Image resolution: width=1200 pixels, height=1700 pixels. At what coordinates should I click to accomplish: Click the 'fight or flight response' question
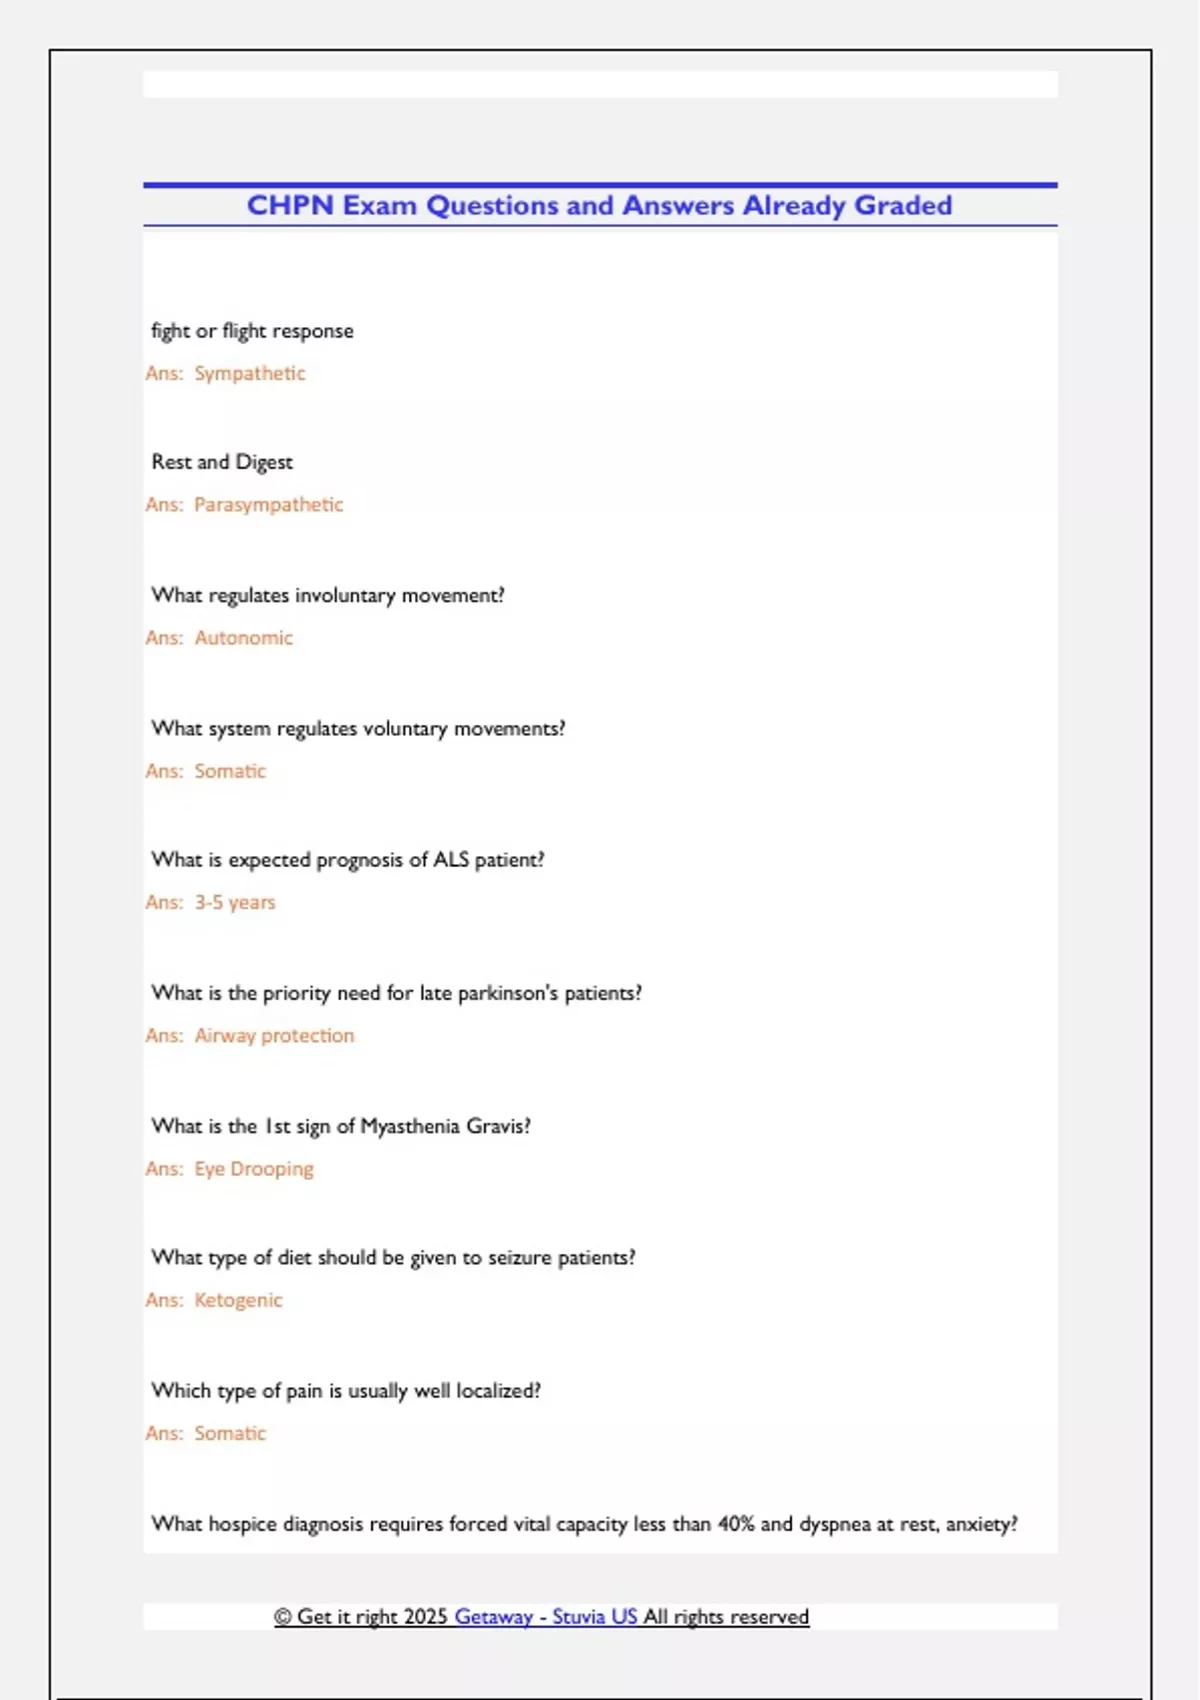click(x=252, y=331)
